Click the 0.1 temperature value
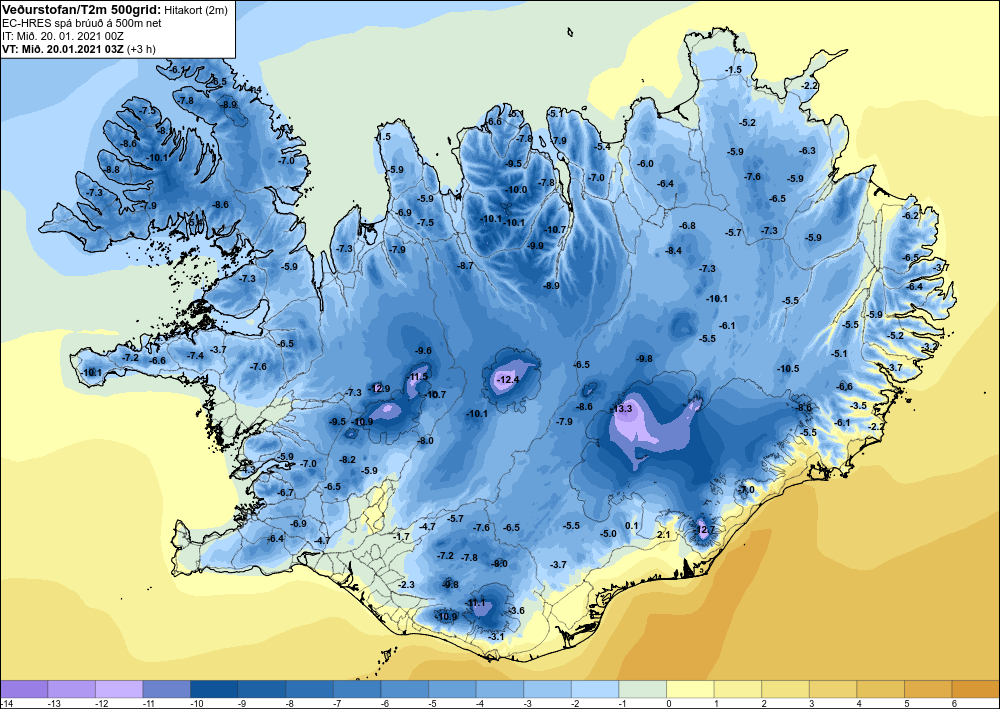Viewport: 1000px width, 709px height. coord(631,525)
